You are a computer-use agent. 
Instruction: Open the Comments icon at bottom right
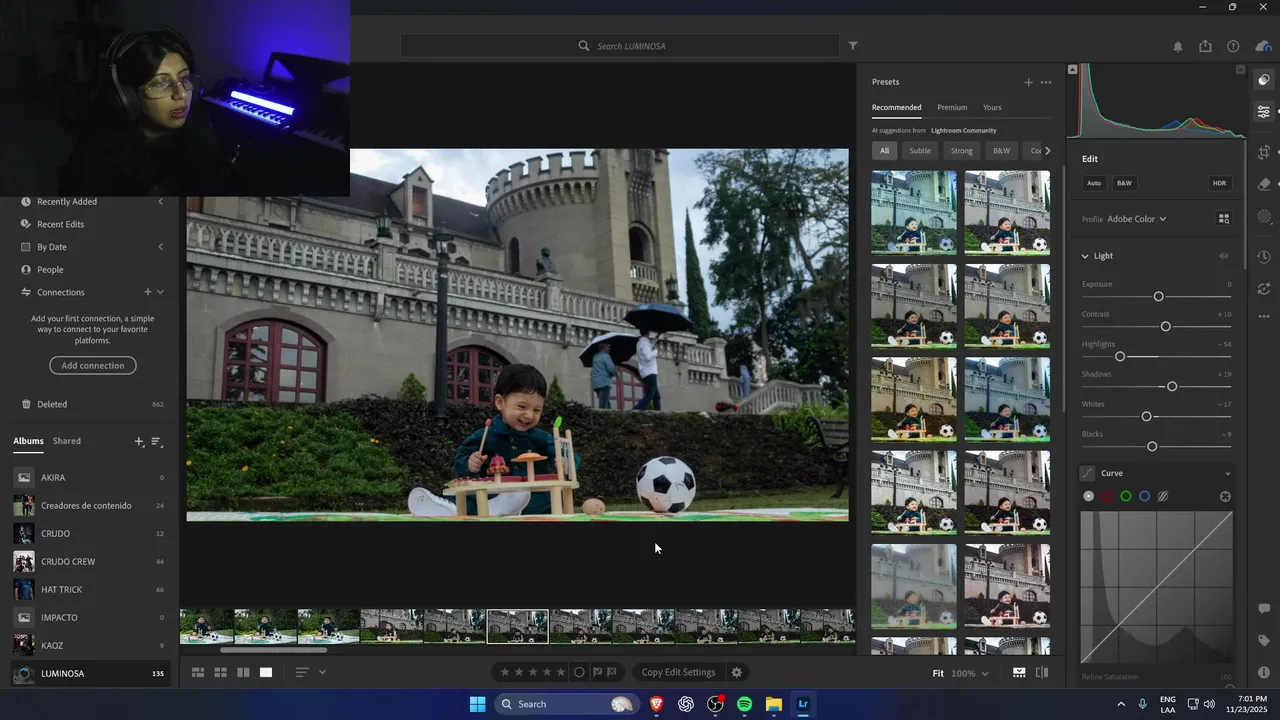(x=1264, y=609)
